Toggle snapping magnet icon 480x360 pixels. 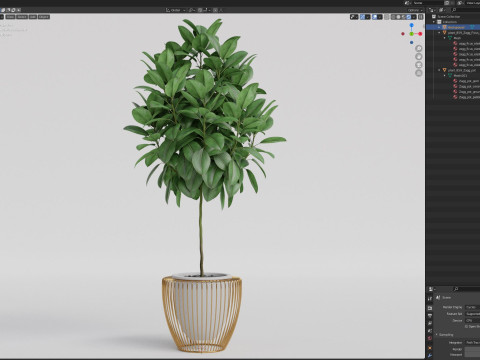coord(200,10)
